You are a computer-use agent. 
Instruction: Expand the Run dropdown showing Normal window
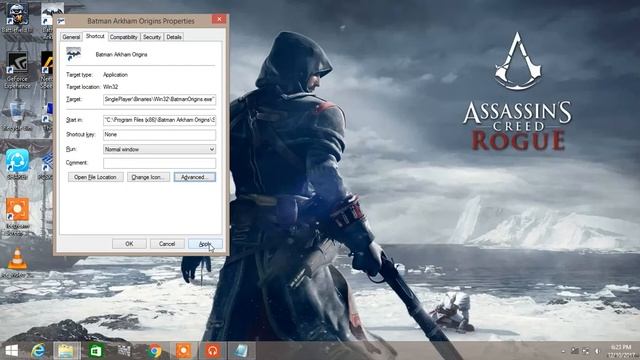pyautogui.click(x=159, y=149)
